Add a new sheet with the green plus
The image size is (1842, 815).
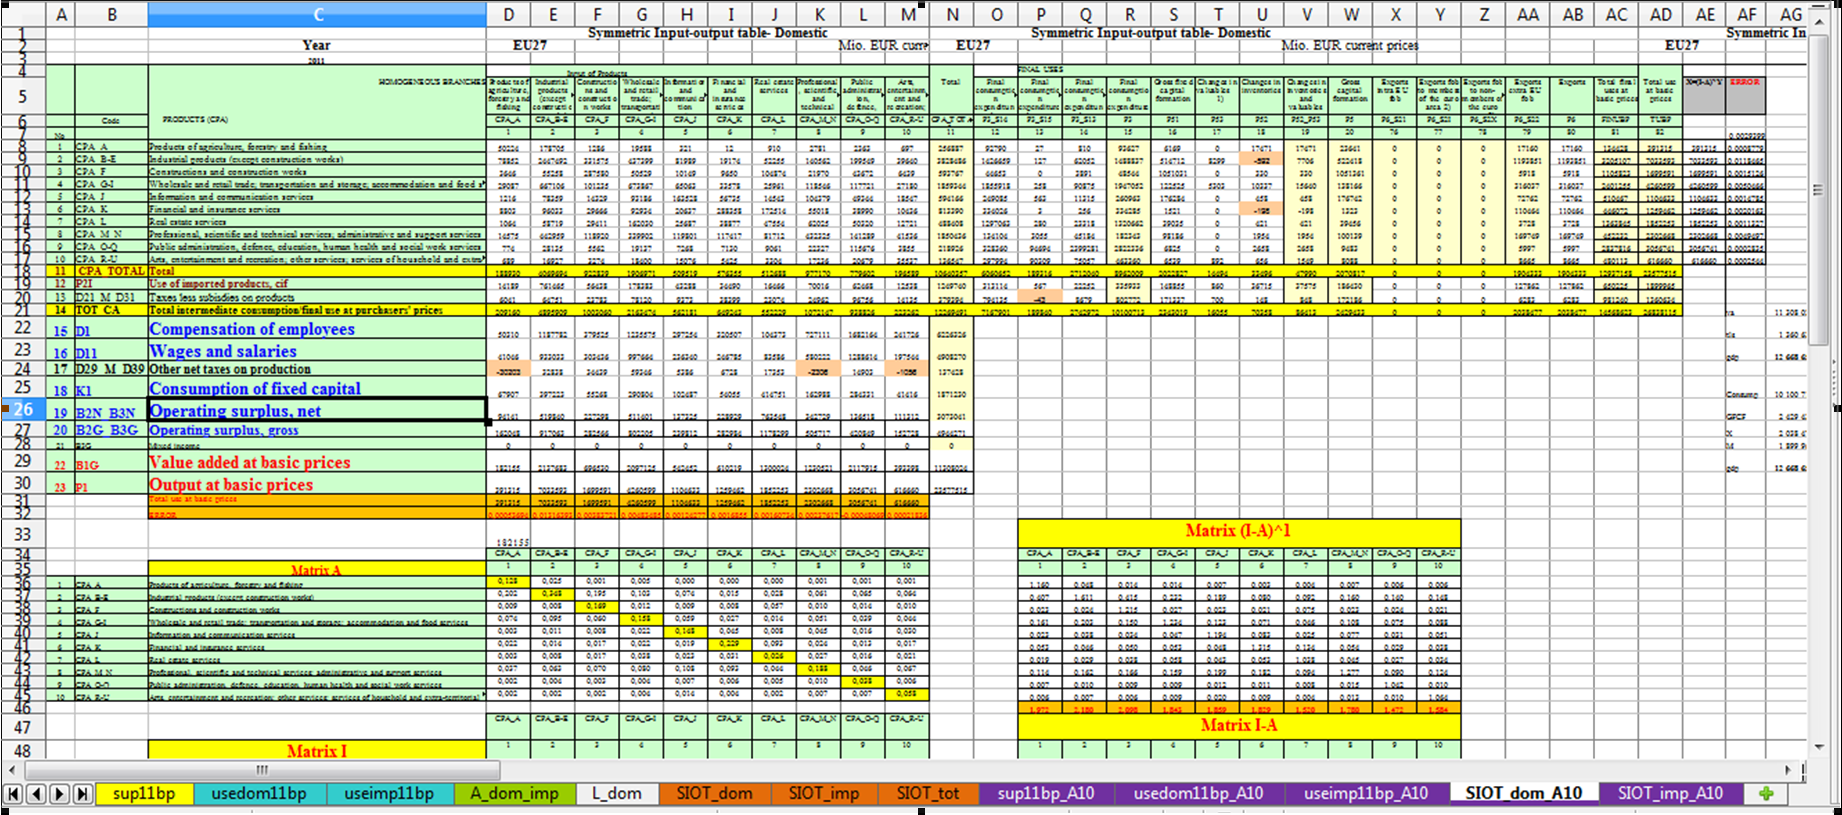coord(1766,794)
